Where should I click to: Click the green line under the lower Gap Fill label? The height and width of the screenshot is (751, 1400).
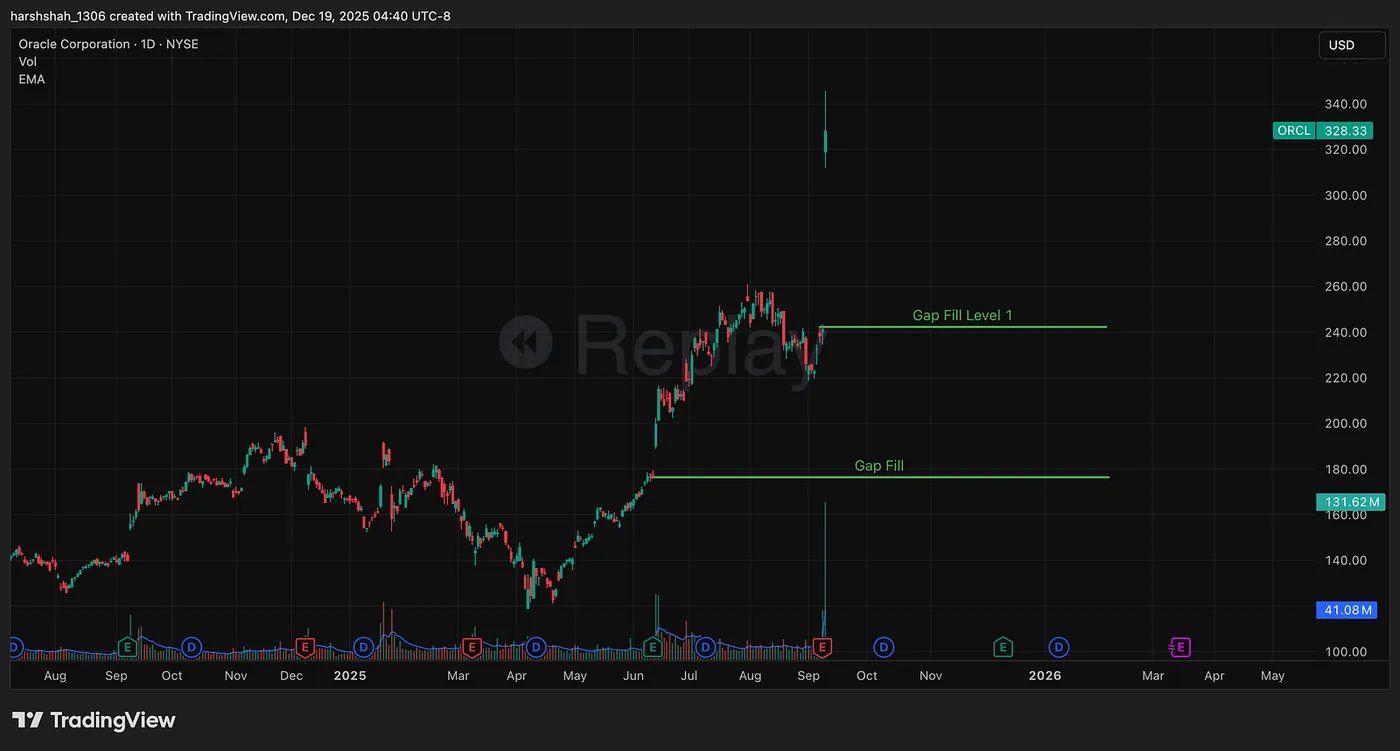click(x=880, y=477)
